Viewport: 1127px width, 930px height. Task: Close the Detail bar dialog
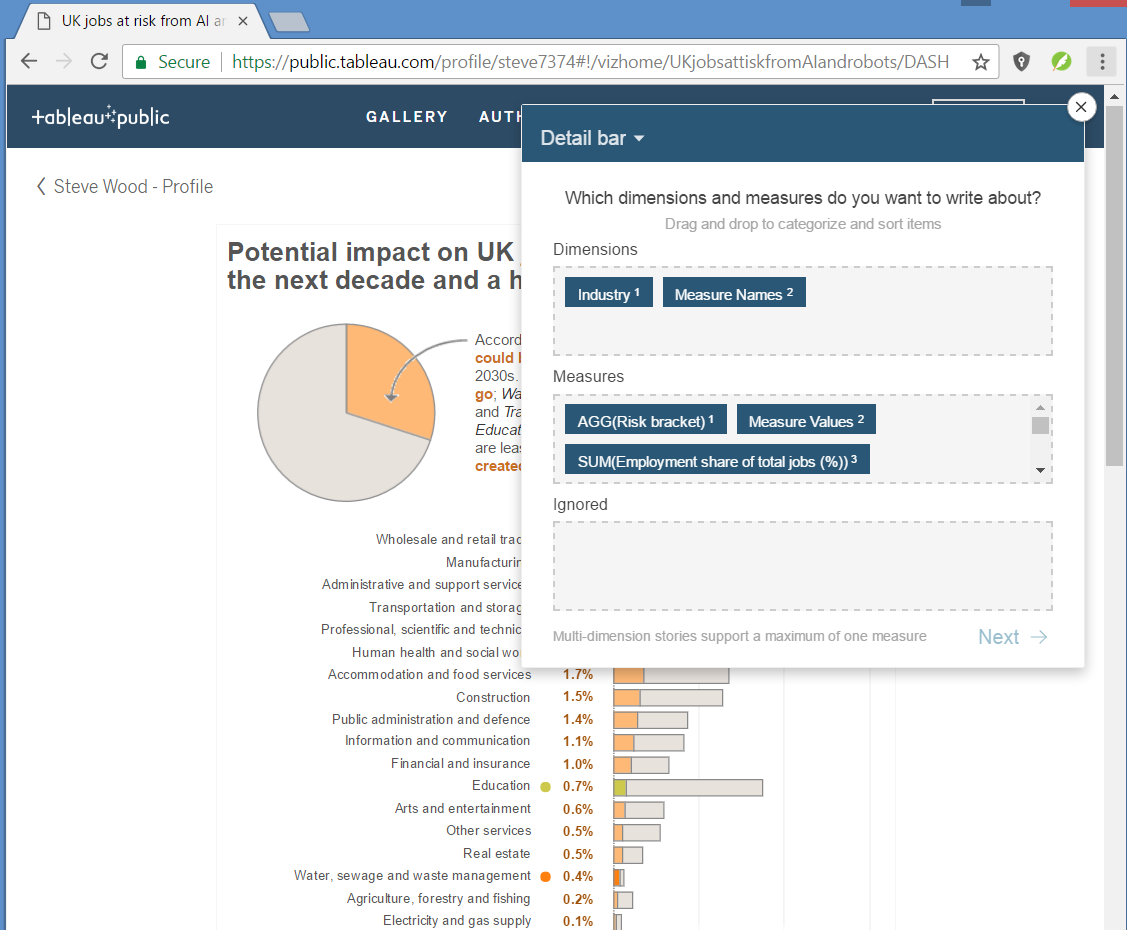pyautogui.click(x=1081, y=107)
